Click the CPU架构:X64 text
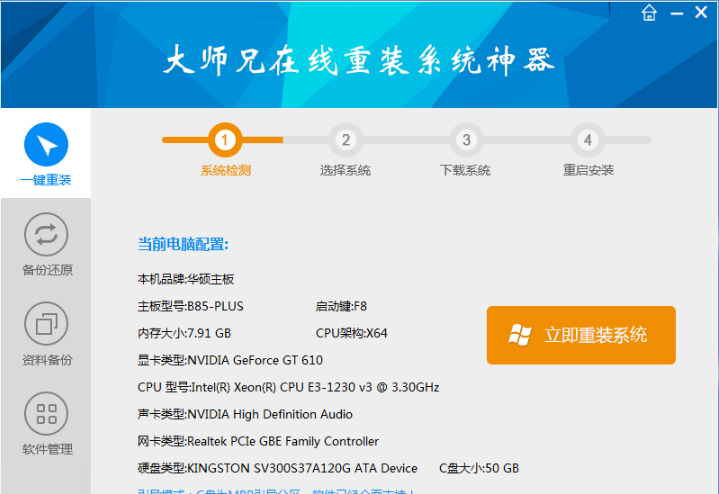The height and width of the screenshot is (494, 719). click(351, 333)
